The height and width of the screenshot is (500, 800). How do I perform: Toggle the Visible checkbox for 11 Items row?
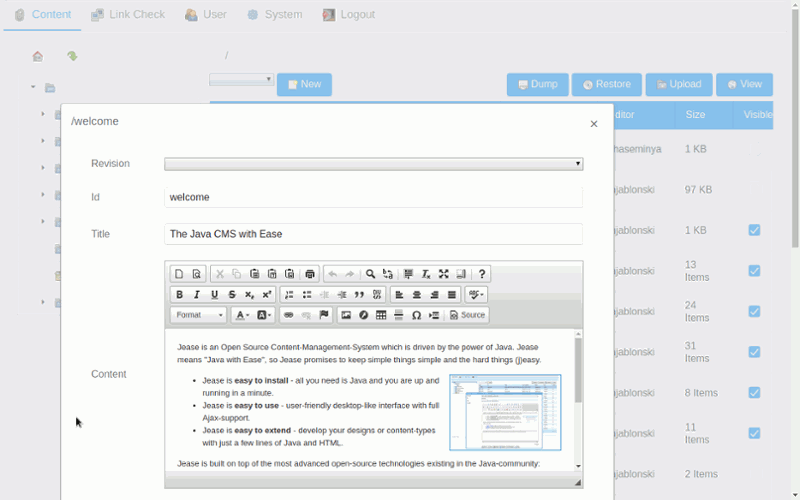coord(754,433)
